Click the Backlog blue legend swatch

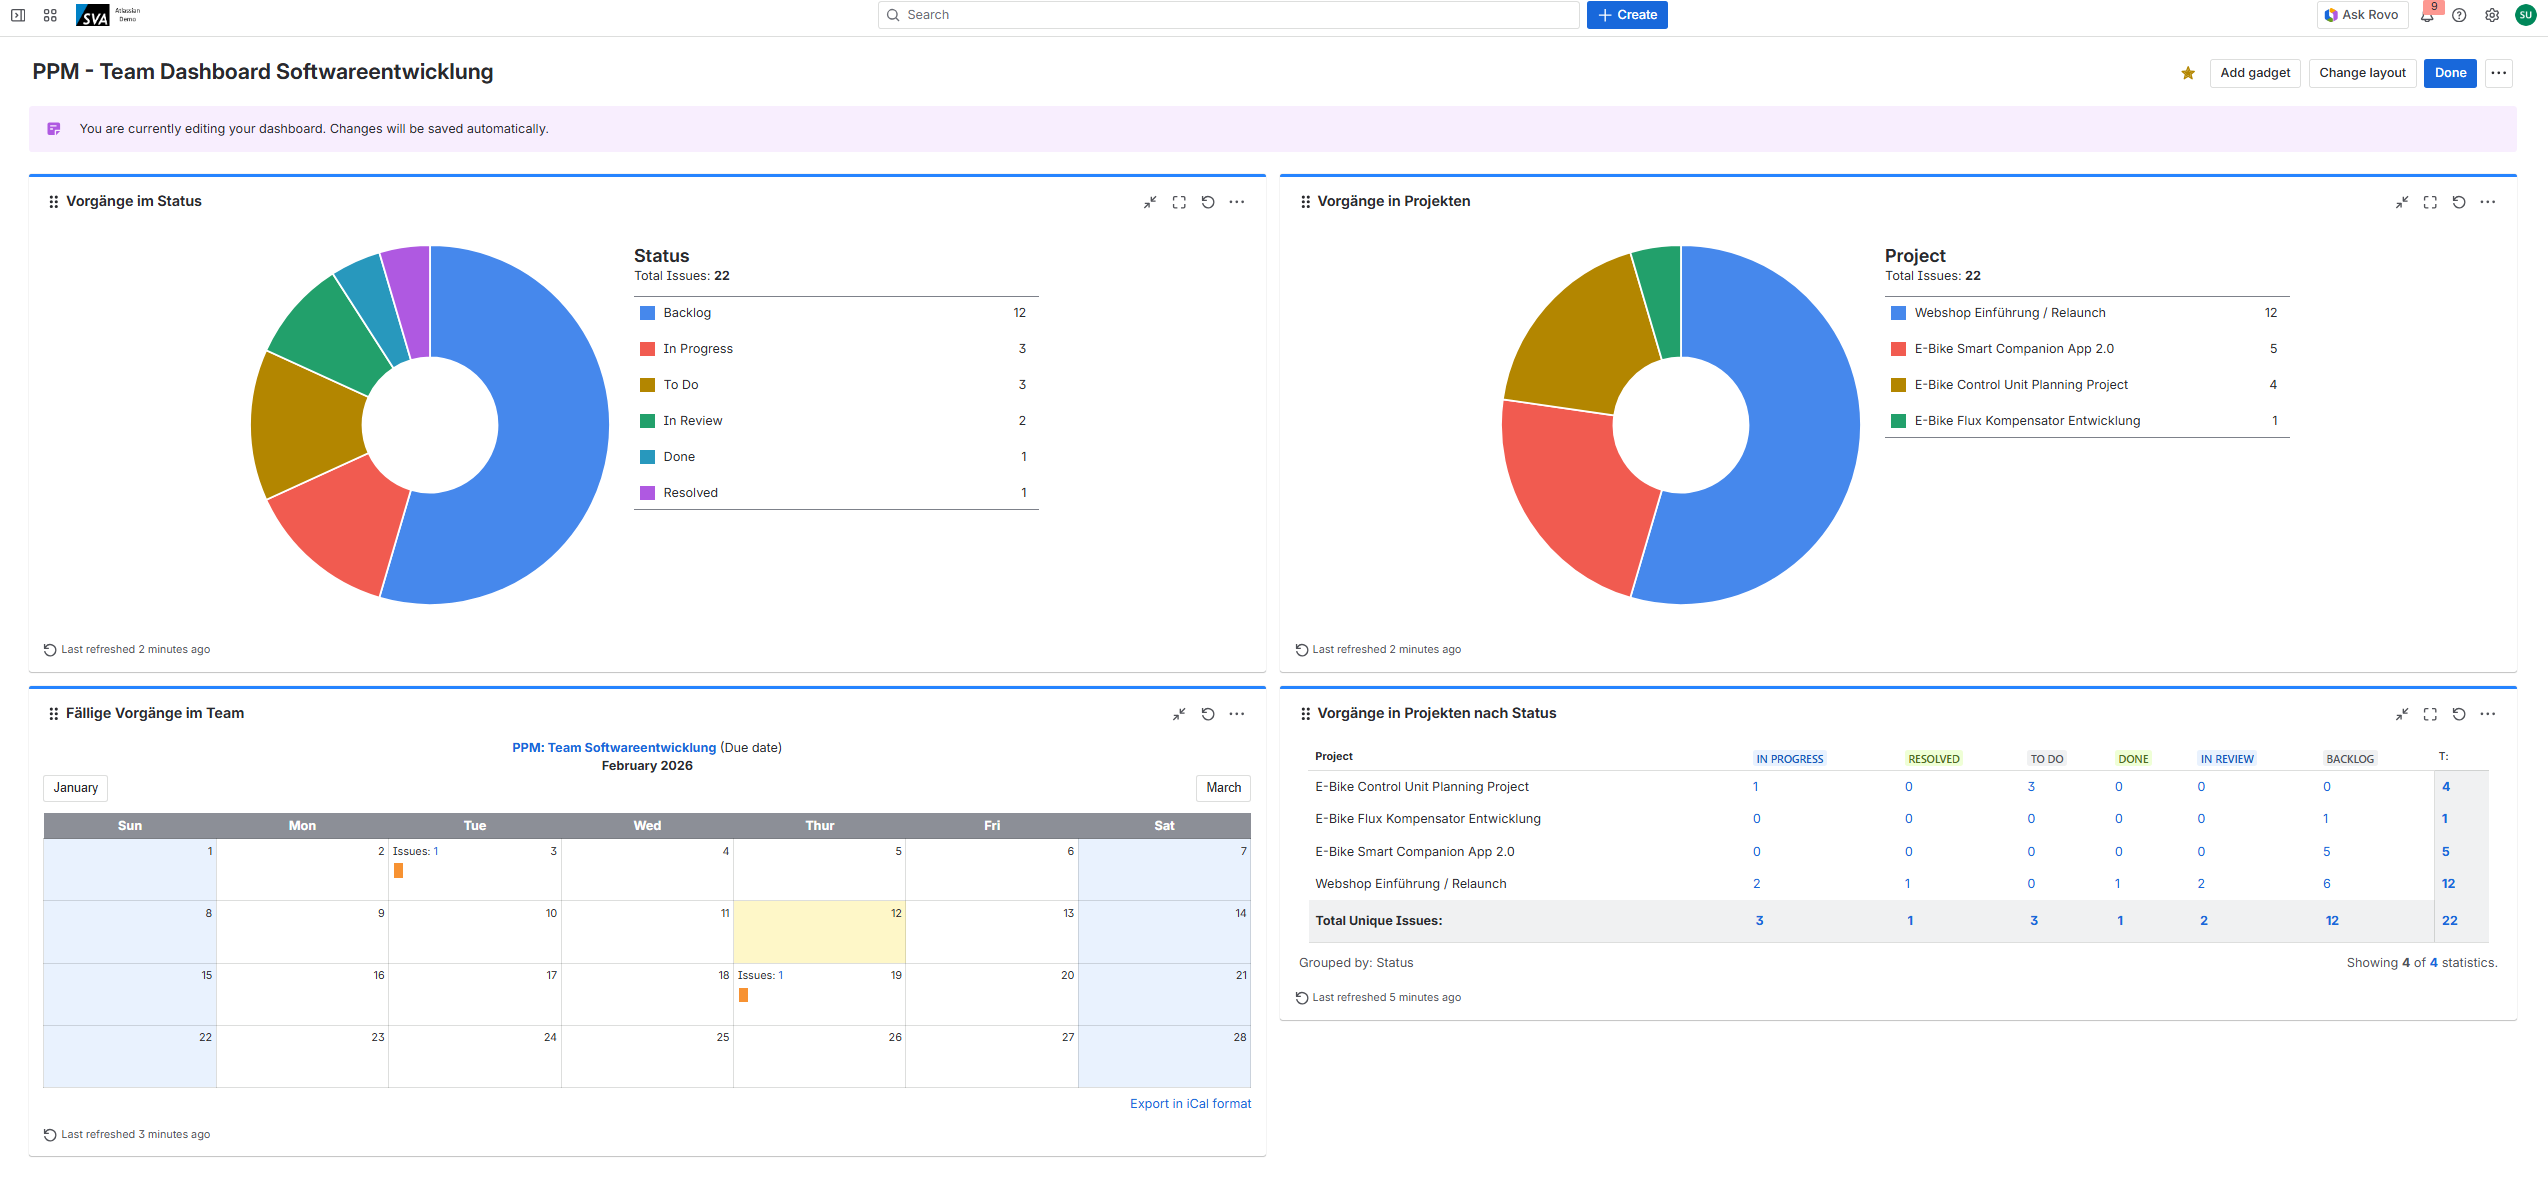pyautogui.click(x=647, y=313)
